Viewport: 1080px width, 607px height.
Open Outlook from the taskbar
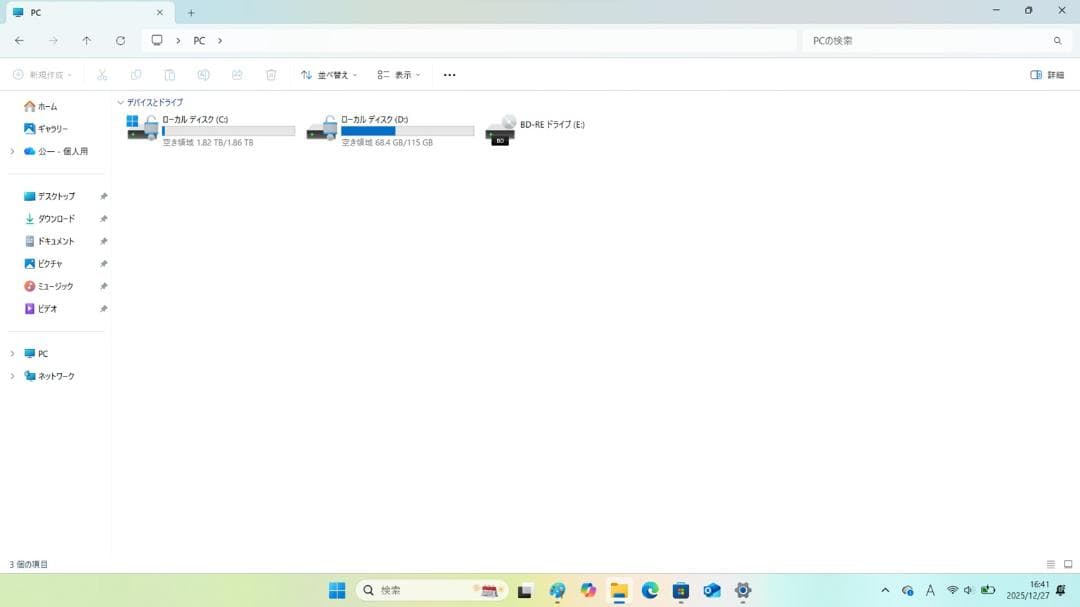pos(712,590)
